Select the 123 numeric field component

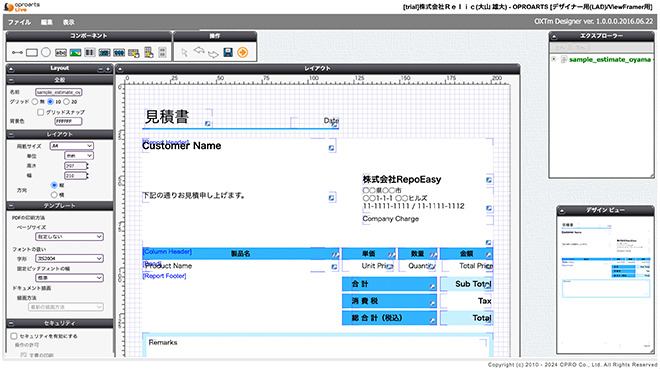[104, 53]
